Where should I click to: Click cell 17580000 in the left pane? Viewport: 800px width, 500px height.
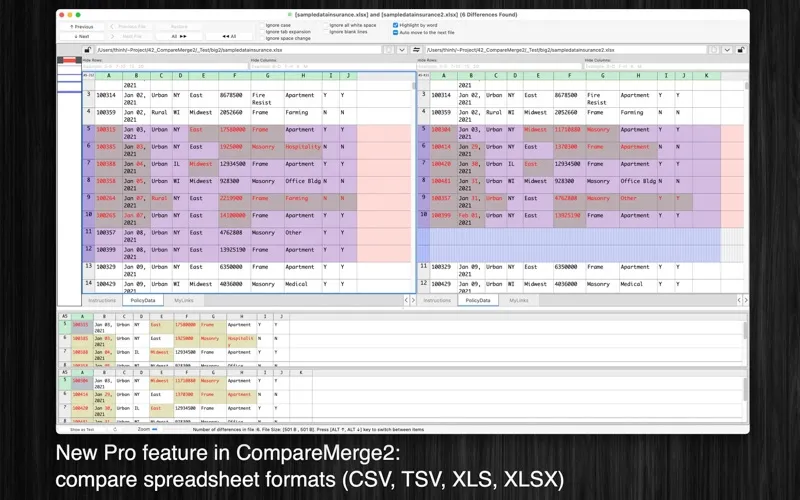click(235, 133)
